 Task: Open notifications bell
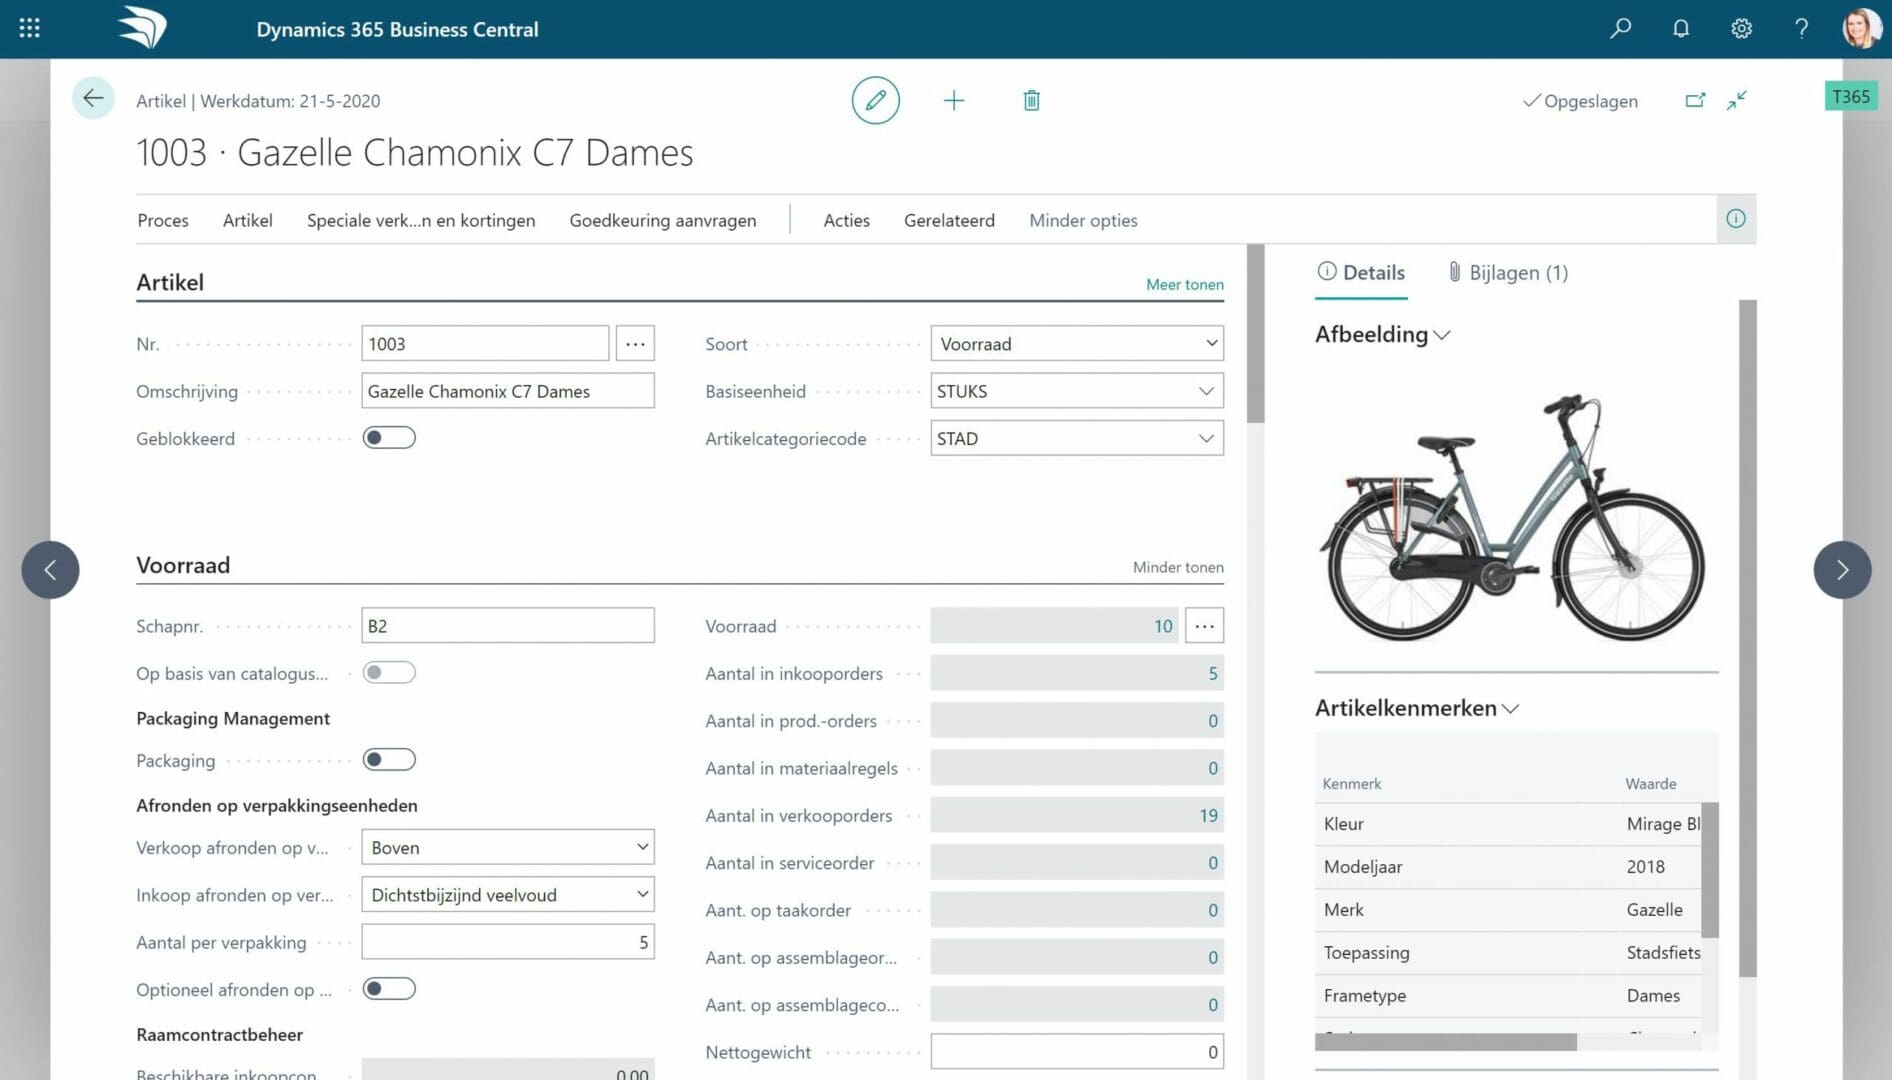[x=1681, y=28]
